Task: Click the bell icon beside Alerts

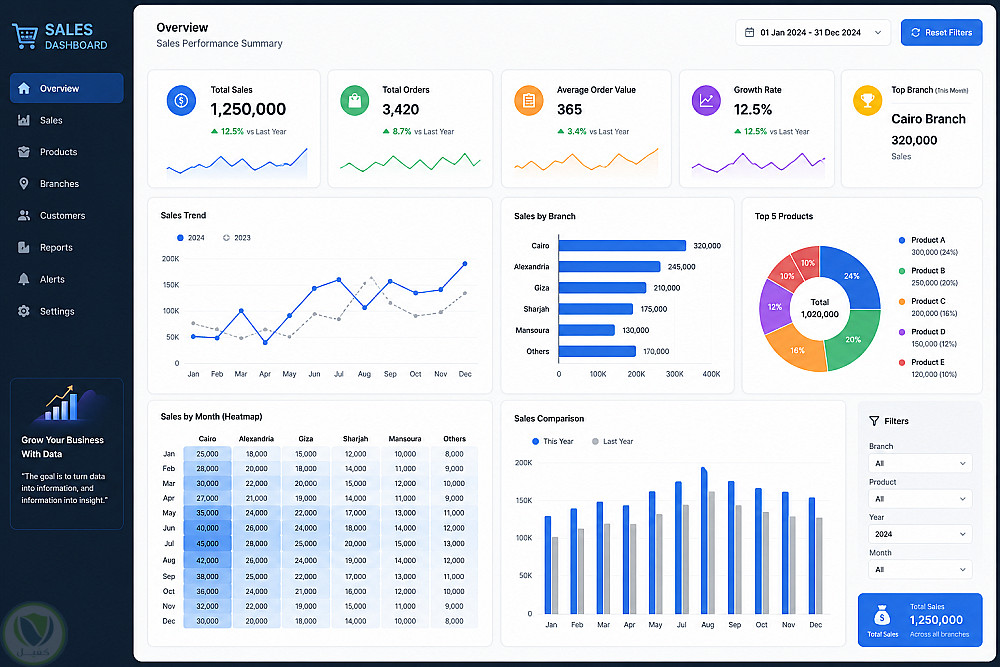Action: 24,279
